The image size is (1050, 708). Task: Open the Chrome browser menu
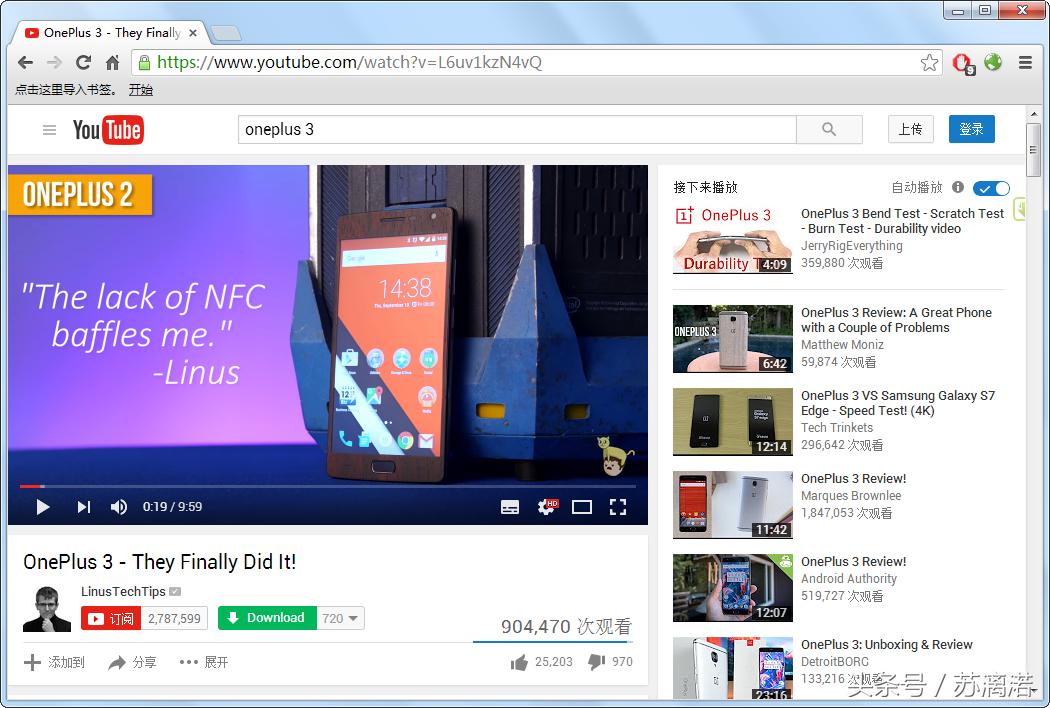click(x=1025, y=62)
